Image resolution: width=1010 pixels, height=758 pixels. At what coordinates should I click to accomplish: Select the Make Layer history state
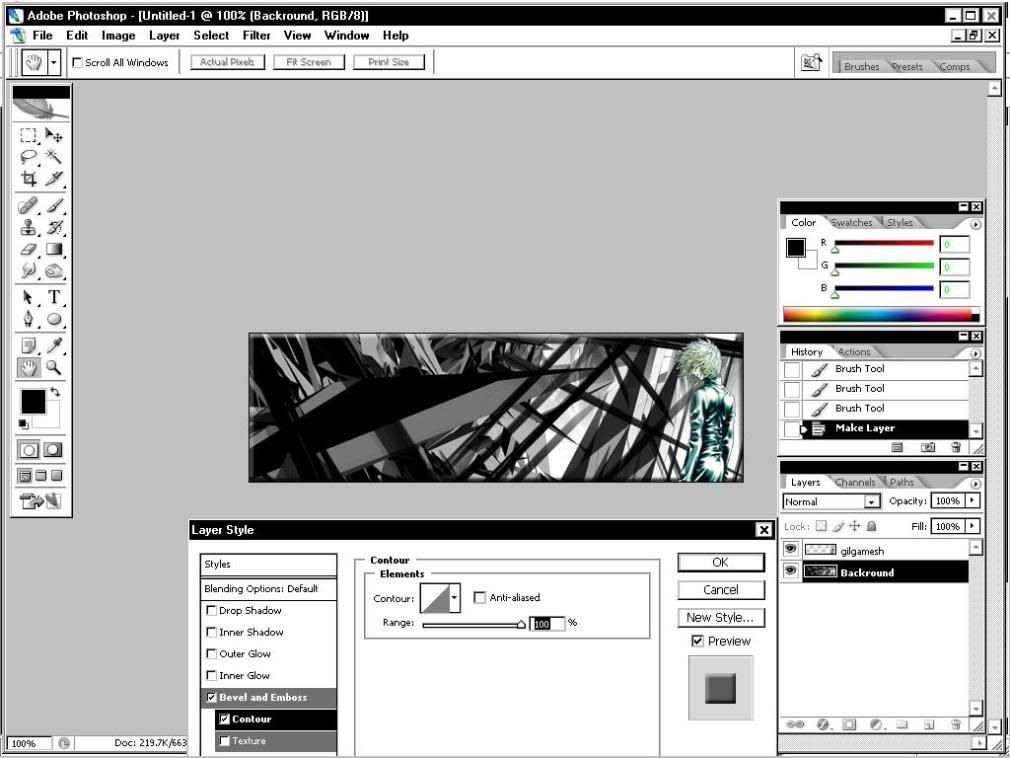884,428
